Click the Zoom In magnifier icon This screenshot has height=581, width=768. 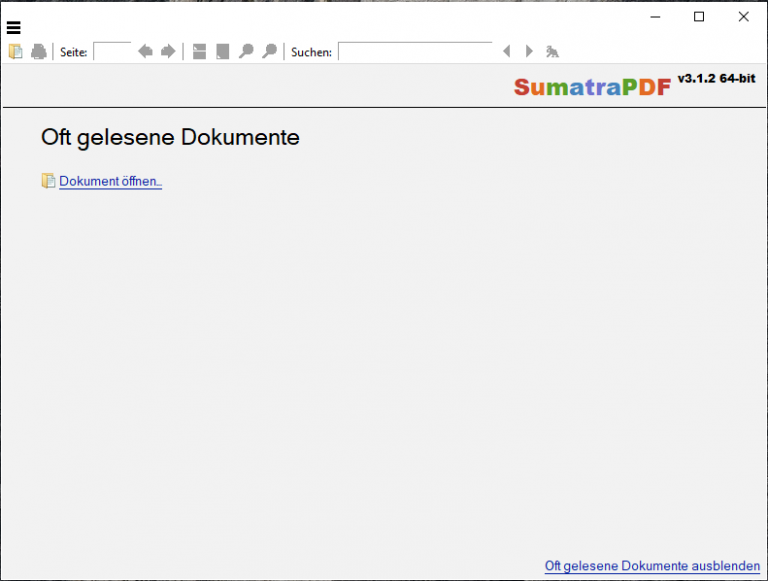pos(269,51)
